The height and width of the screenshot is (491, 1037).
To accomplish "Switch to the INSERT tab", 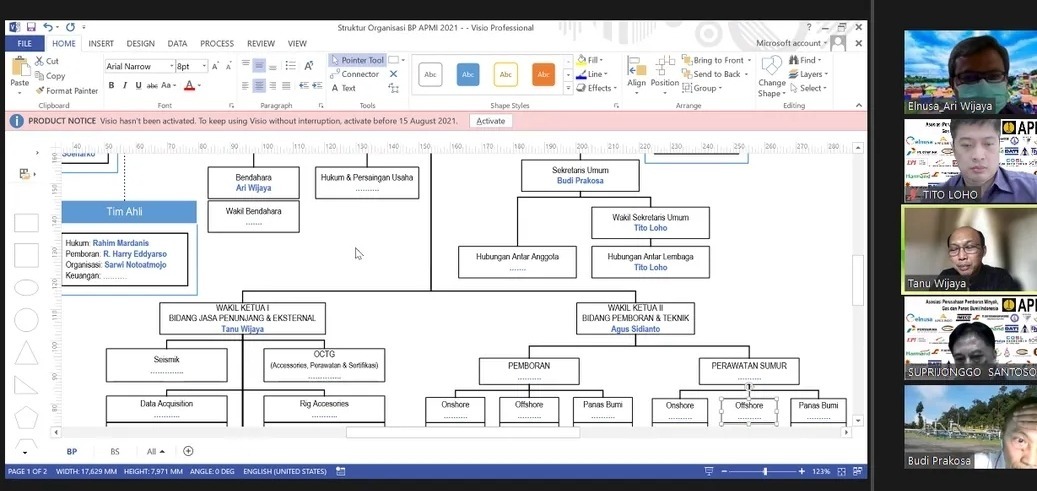I will pos(101,44).
